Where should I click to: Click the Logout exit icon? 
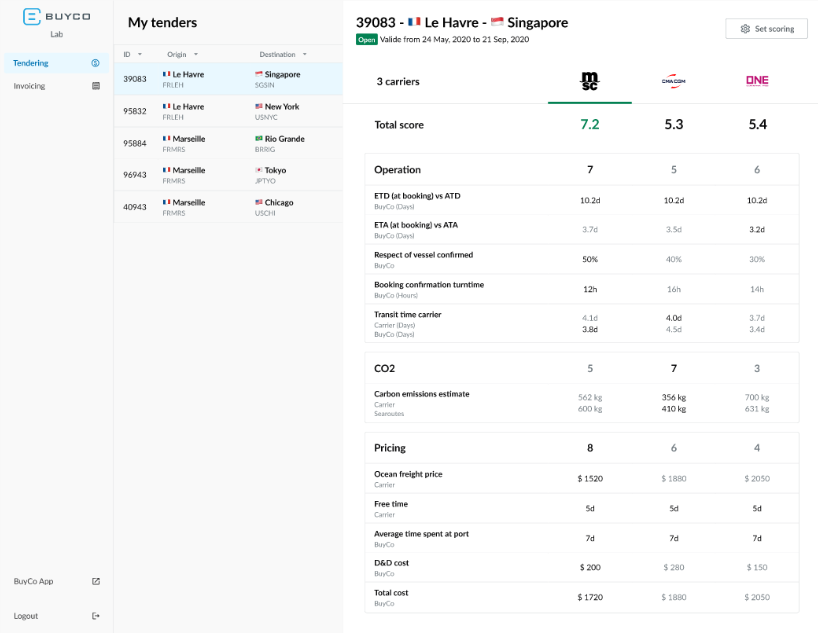pyautogui.click(x=96, y=616)
